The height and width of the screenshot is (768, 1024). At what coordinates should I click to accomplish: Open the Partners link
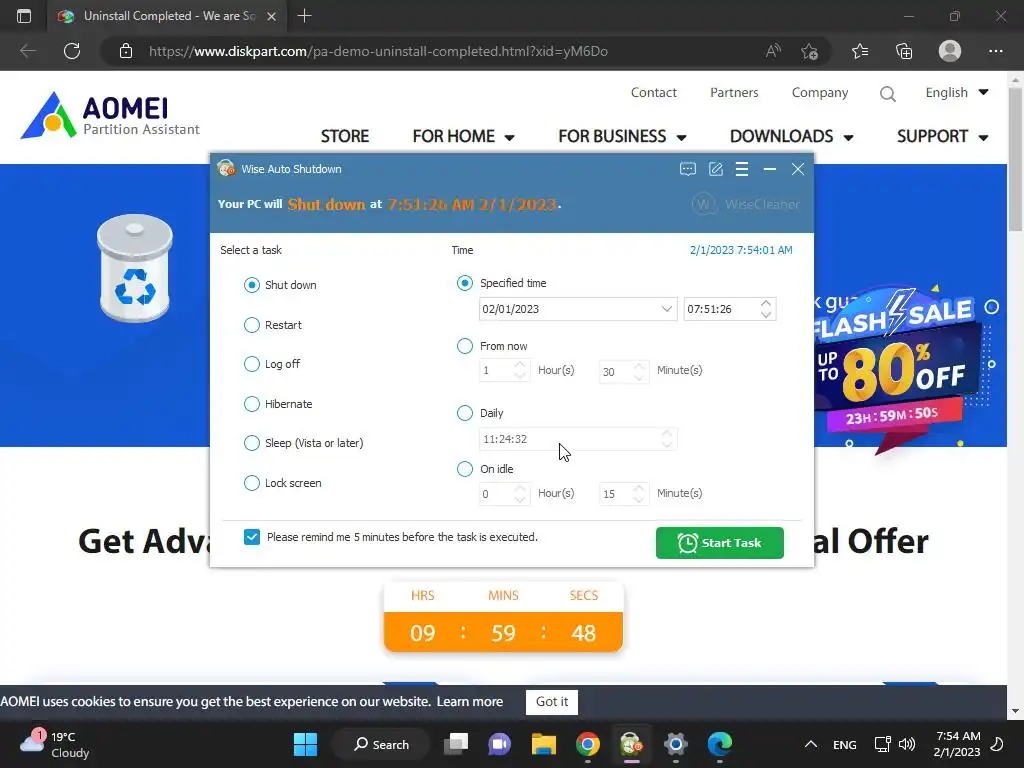[x=734, y=93]
